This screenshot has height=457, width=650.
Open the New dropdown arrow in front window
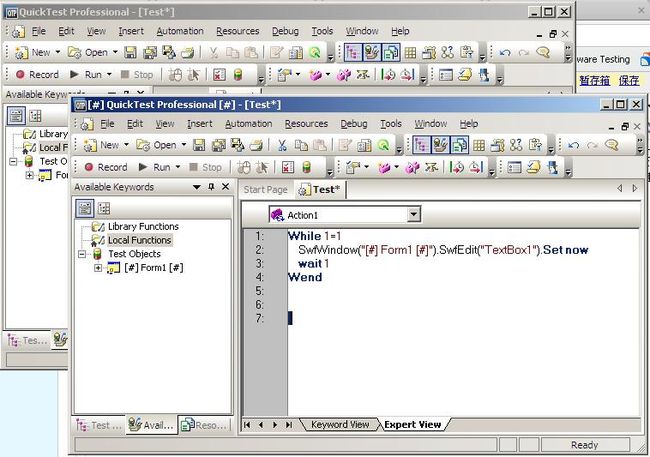pyautogui.click(x=126, y=145)
